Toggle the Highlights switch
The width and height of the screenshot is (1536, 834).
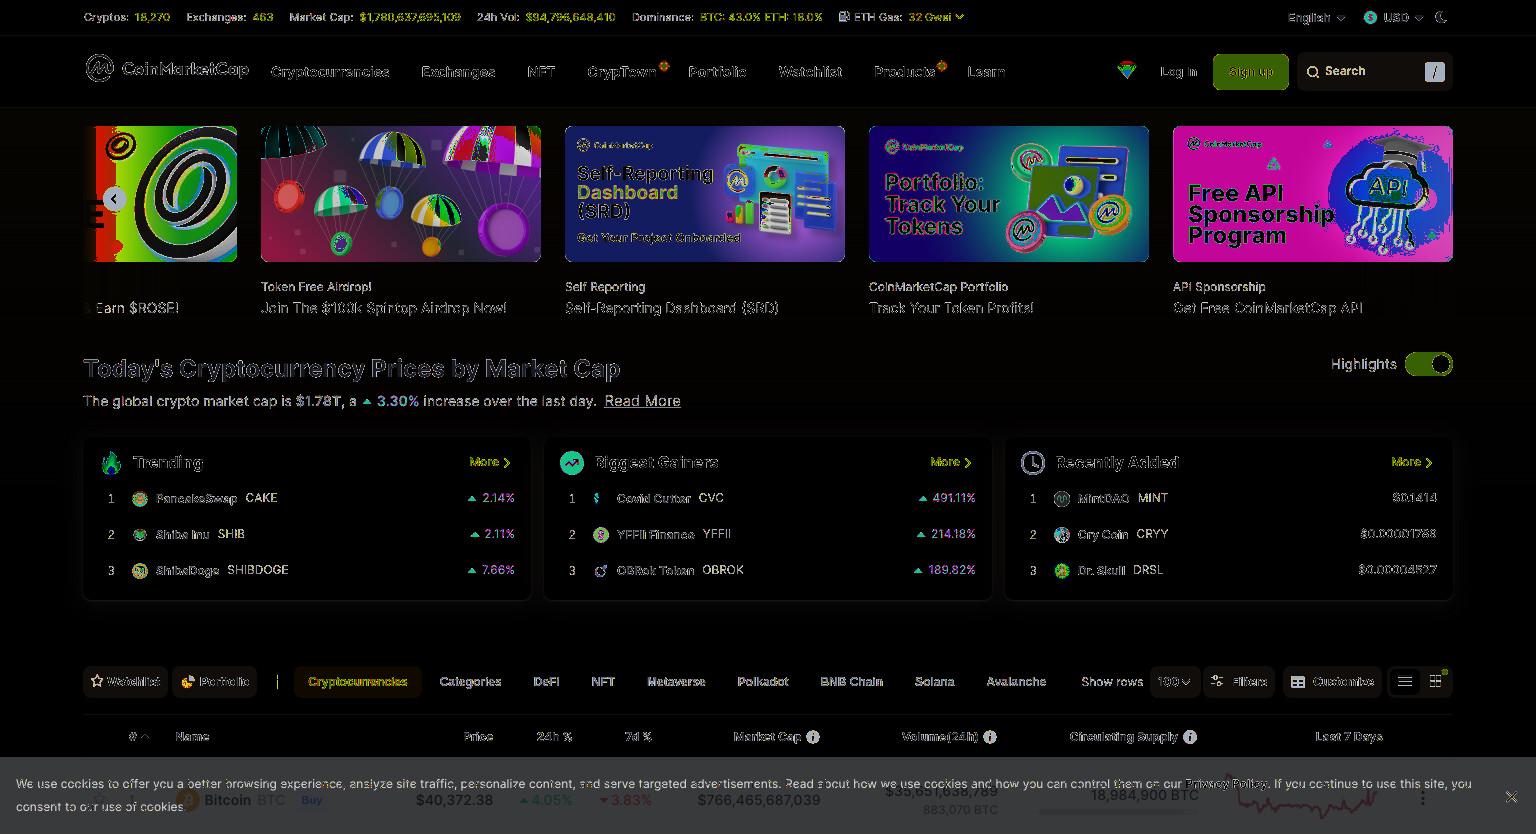1429,364
